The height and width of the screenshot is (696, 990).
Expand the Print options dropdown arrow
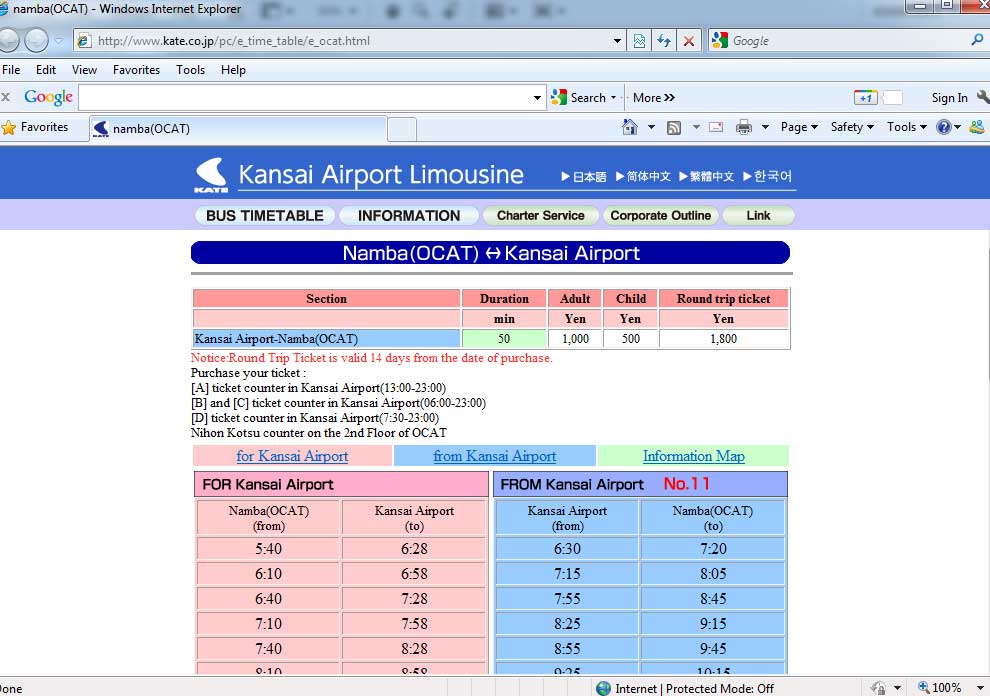[x=765, y=127]
